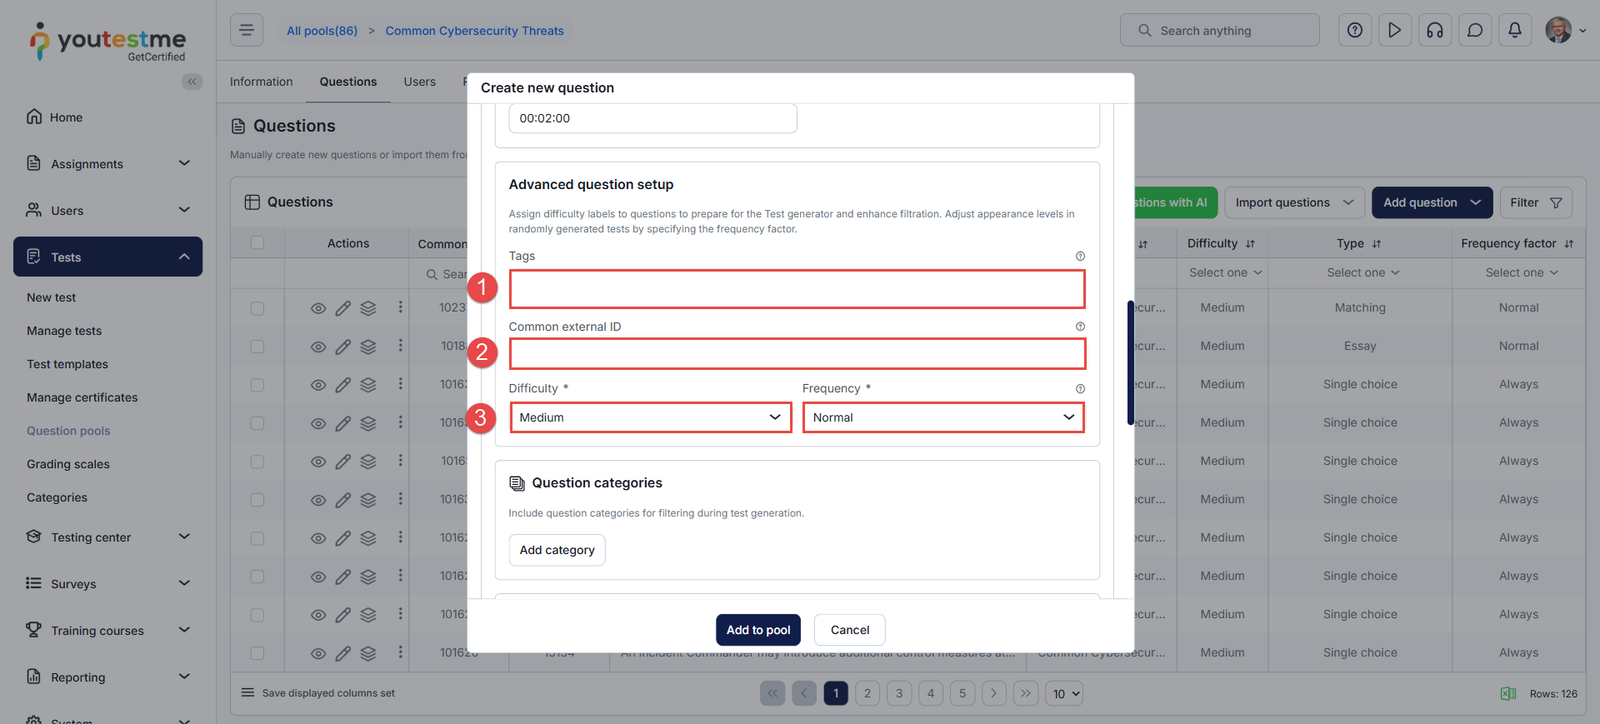Switch to the Information tab

tap(261, 82)
